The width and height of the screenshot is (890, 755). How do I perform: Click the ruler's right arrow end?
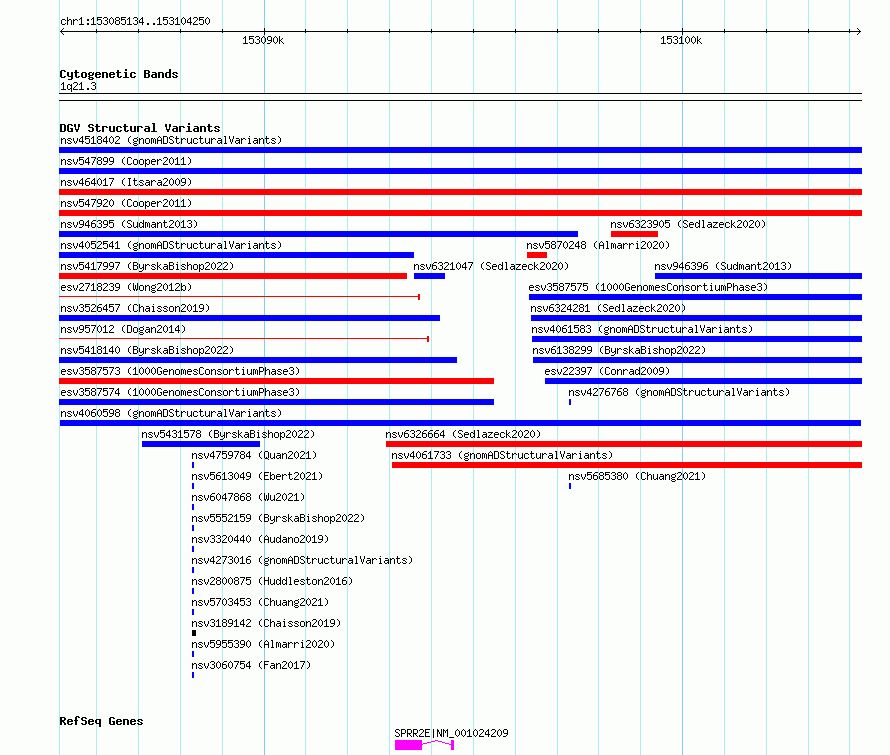859,31
